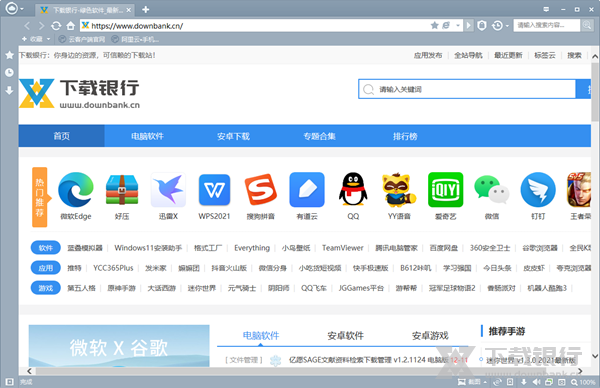Open the YCC365Plus app link

[x=113, y=268]
